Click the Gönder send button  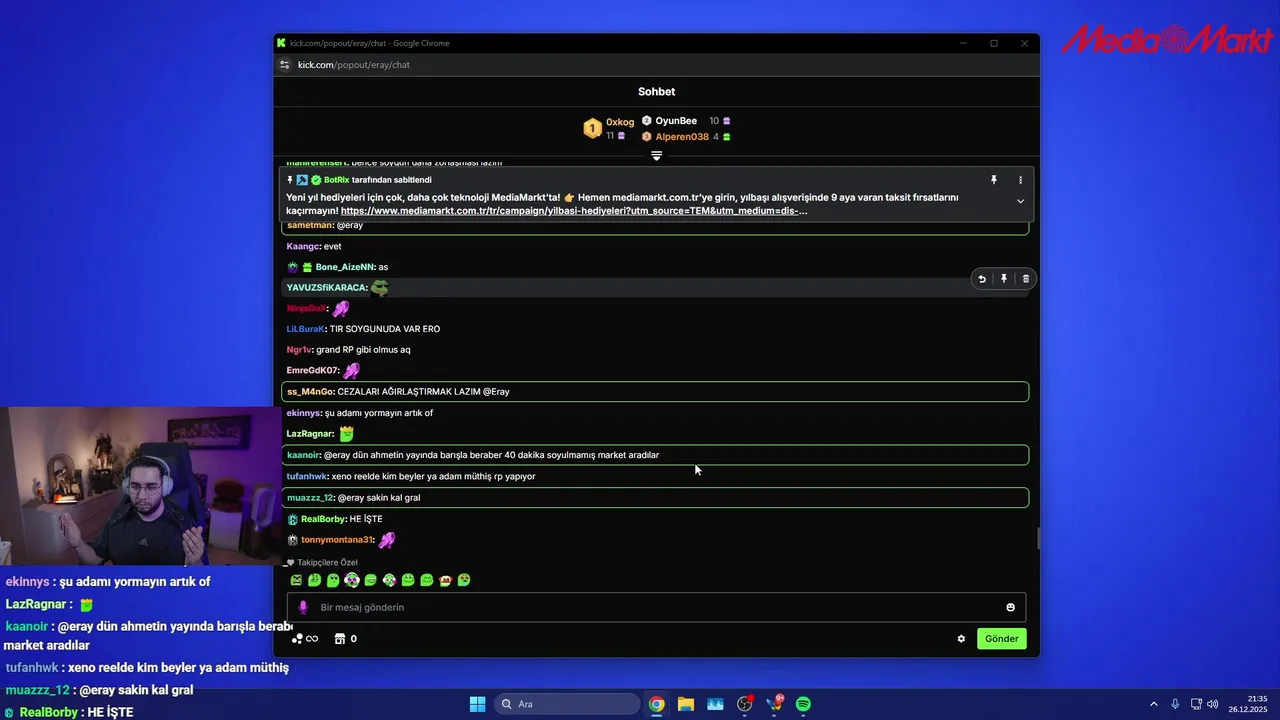(x=1001, y=638)
